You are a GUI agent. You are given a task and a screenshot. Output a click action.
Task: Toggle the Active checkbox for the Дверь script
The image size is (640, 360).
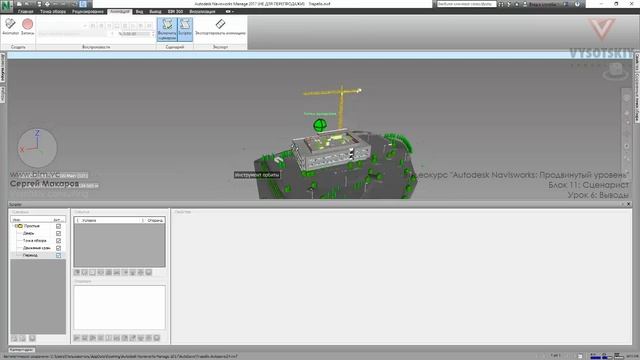[x=58, y=233]
